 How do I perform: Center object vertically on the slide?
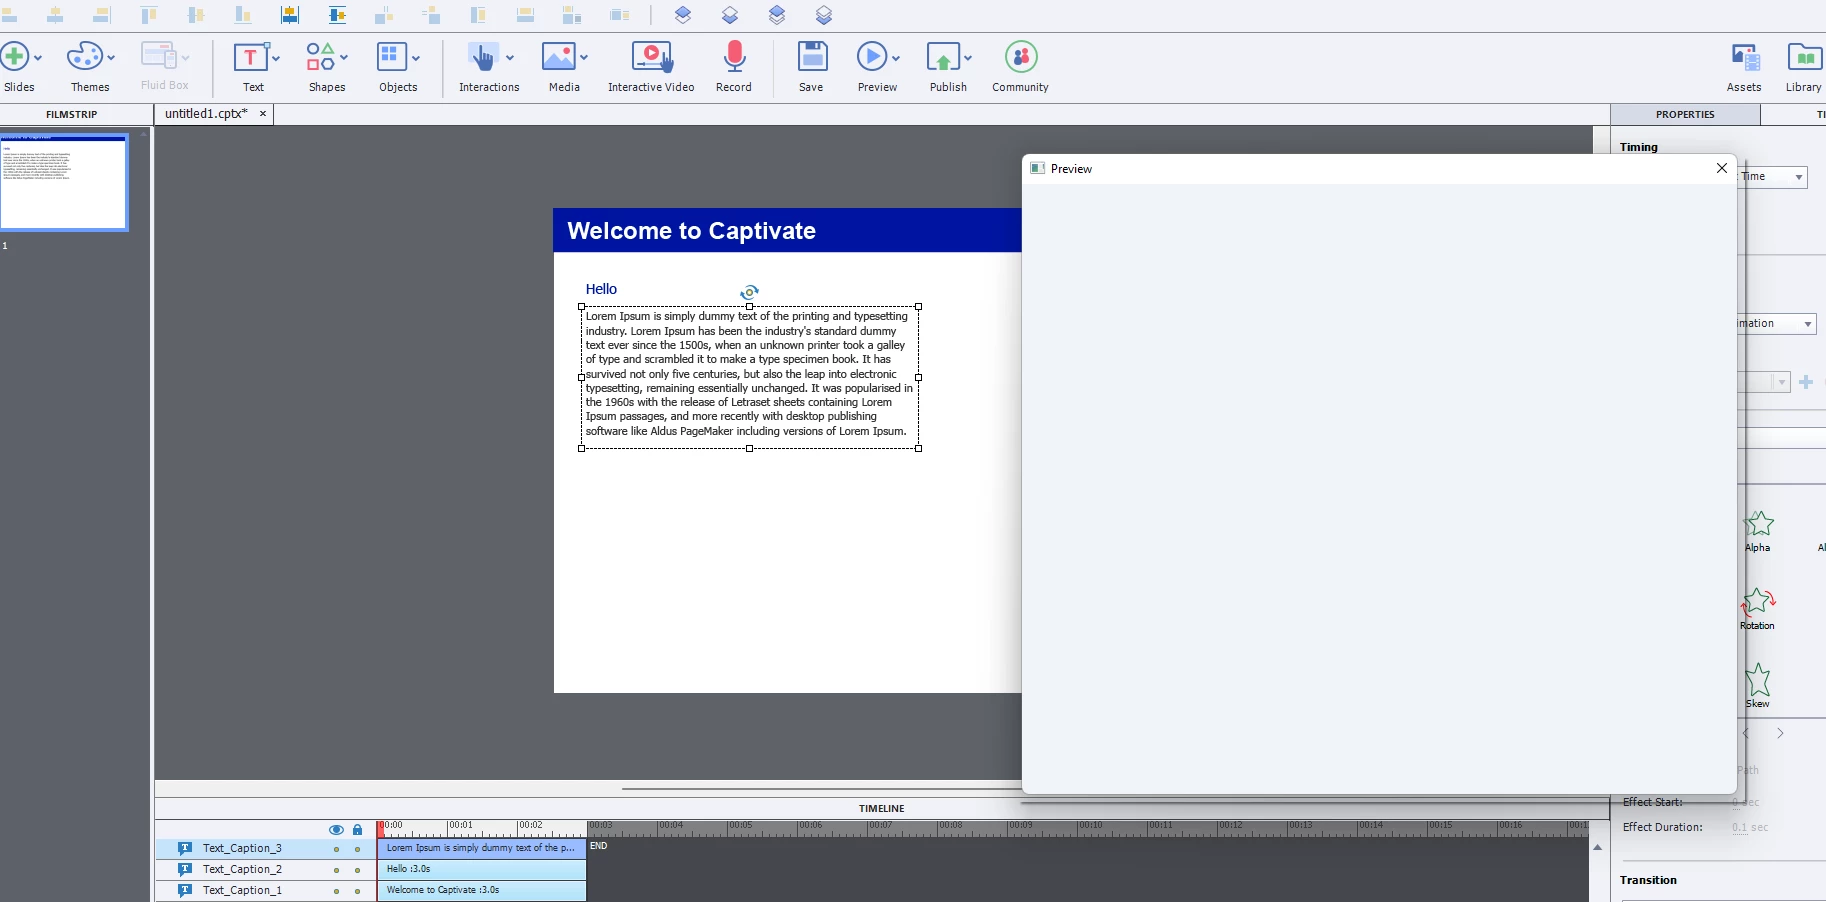pos(338,15)
